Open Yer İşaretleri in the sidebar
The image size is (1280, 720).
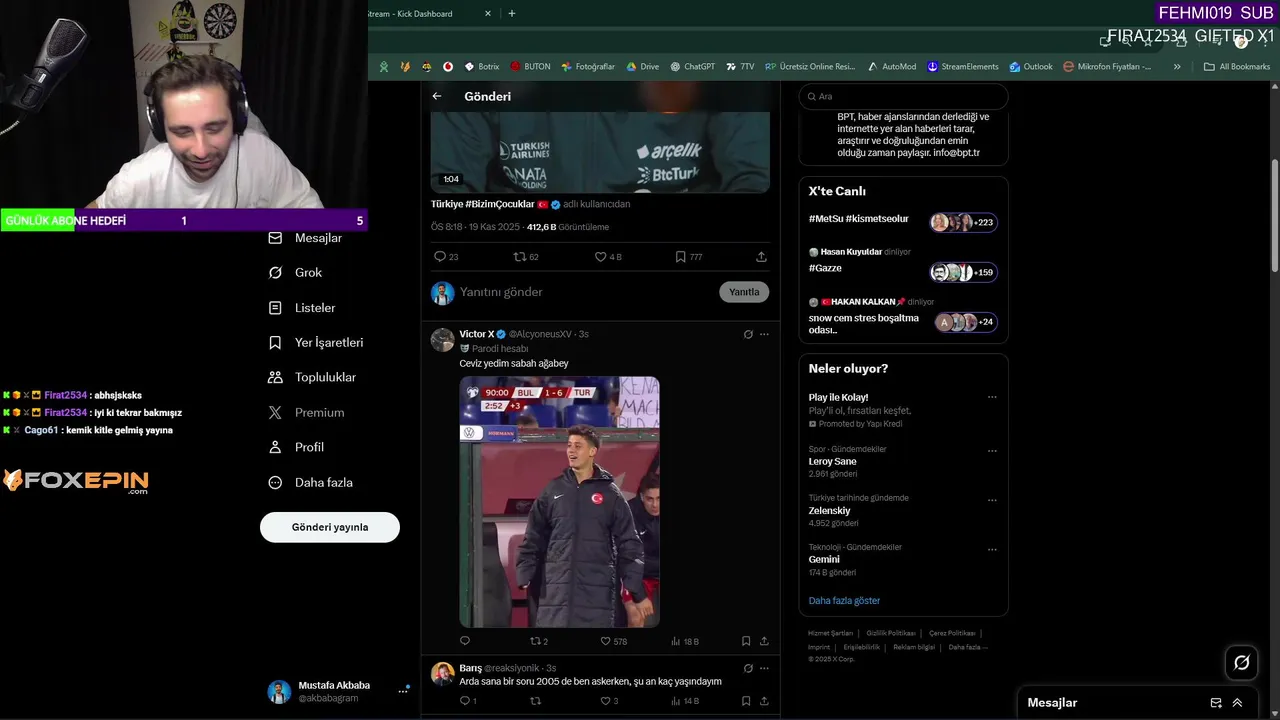pos(316,342)
